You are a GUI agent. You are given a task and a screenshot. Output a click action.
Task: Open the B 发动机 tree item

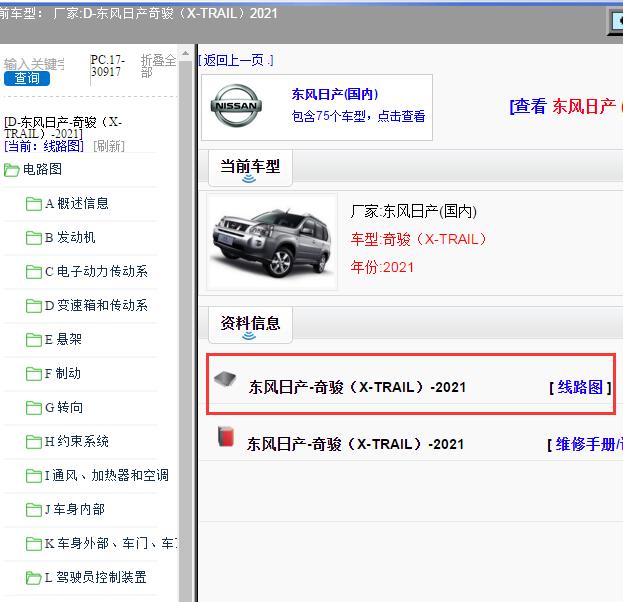[70, 238]
